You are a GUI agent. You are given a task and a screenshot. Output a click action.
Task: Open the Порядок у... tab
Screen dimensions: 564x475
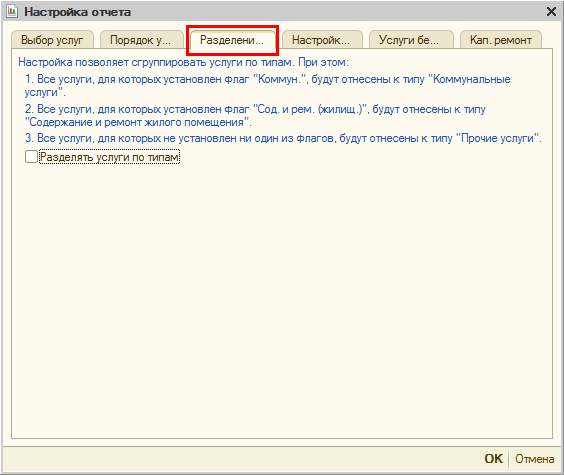[140, 40]
